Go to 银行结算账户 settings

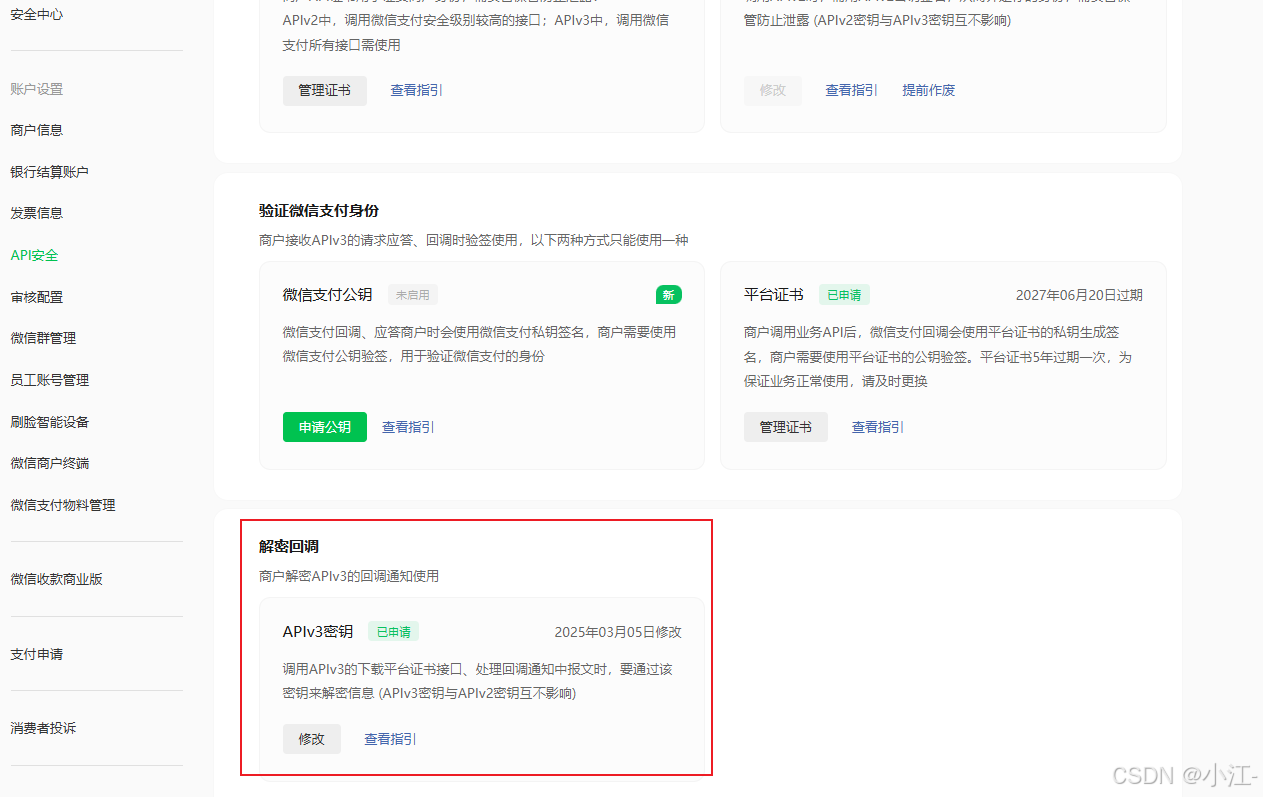pyautogui.click(x=50, y=172)
